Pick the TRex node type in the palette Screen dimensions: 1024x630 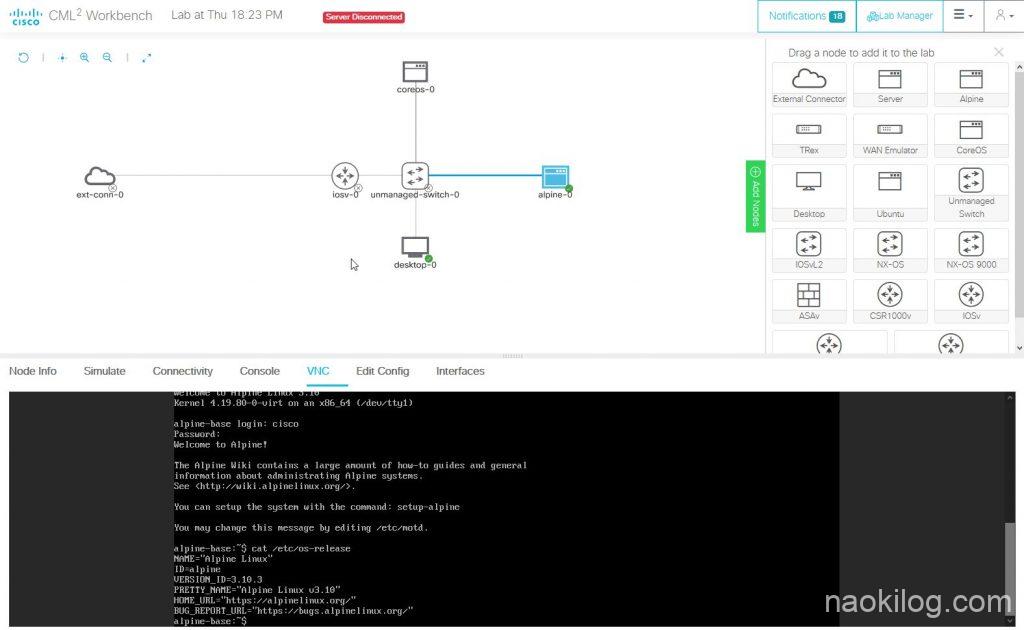(809, 136)
